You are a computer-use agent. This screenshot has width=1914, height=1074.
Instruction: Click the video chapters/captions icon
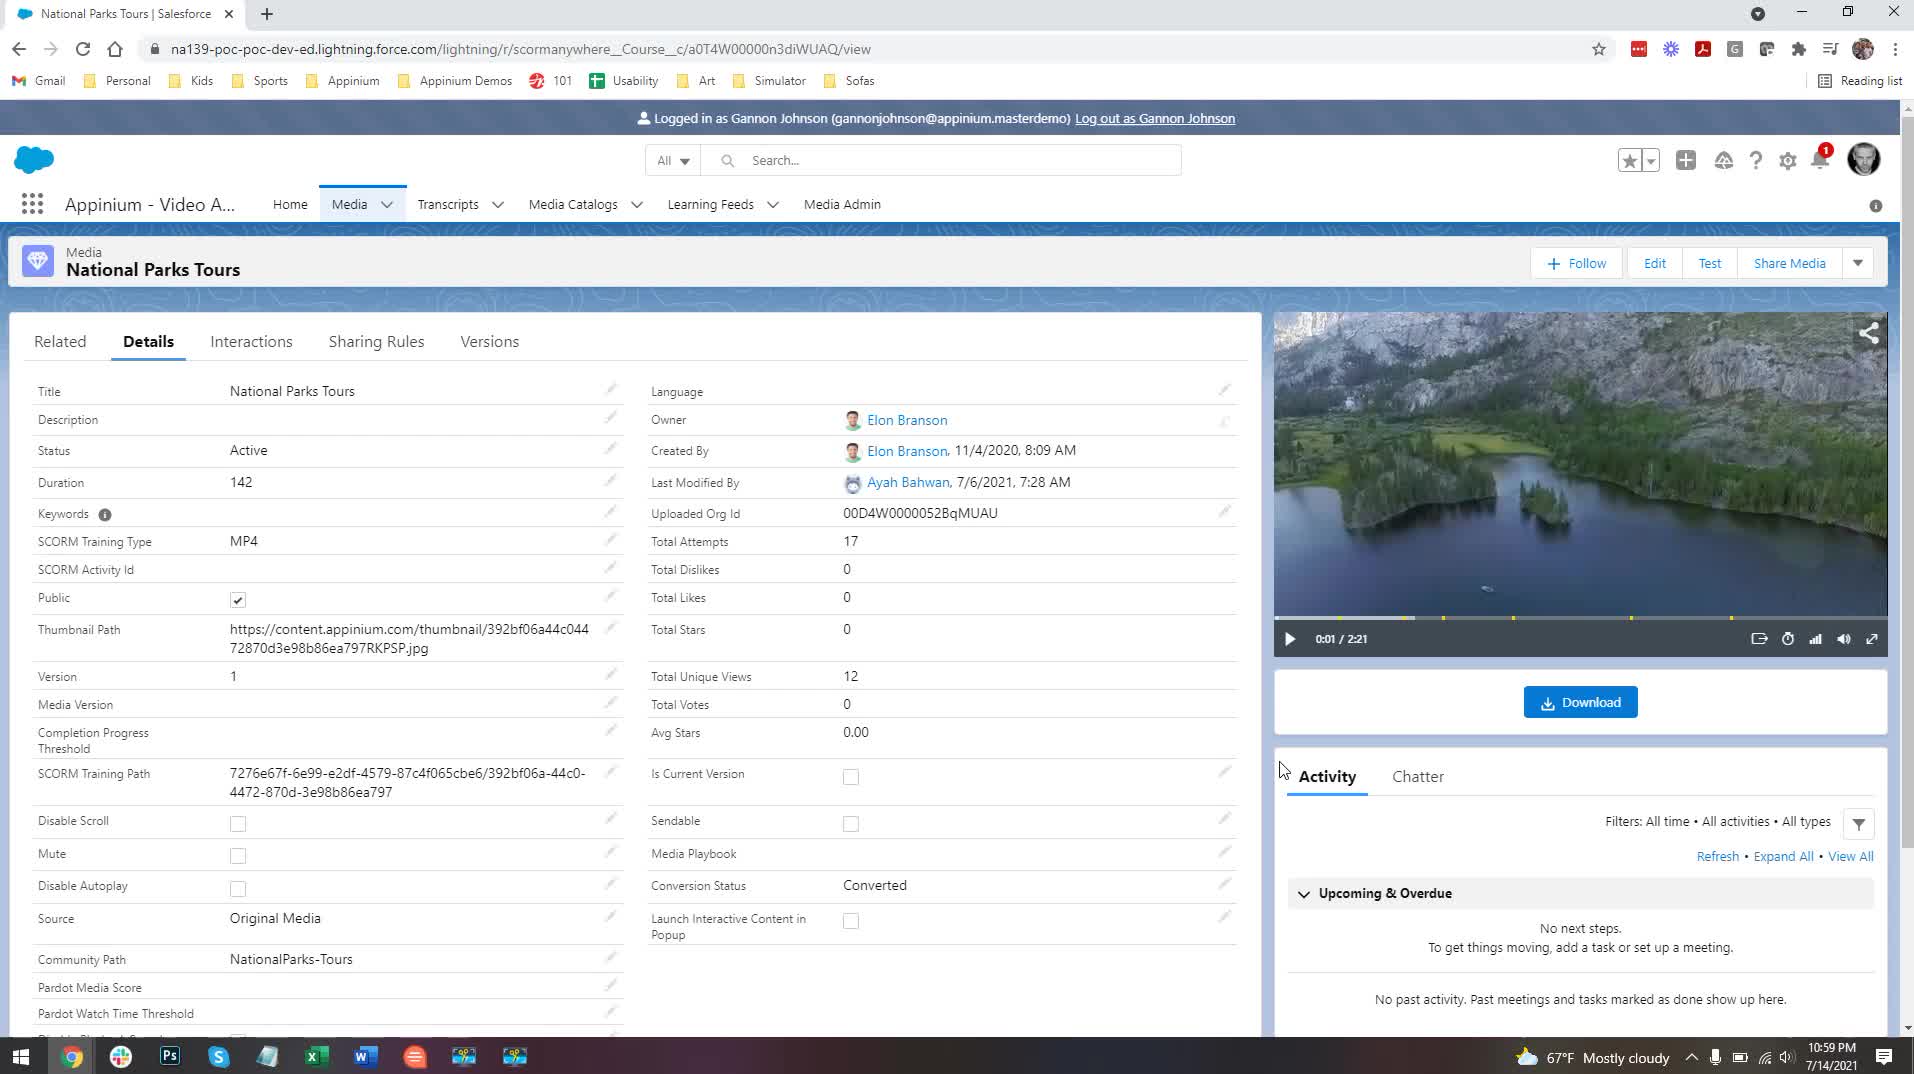1760,639
